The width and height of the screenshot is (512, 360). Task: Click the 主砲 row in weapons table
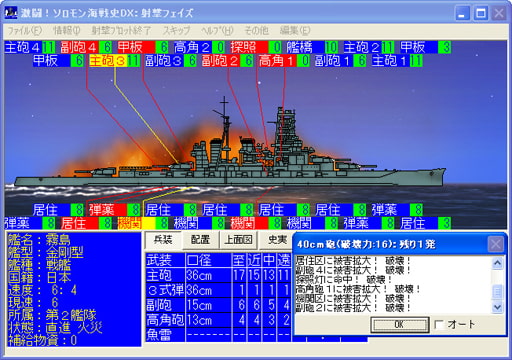(x=219, y=275)
